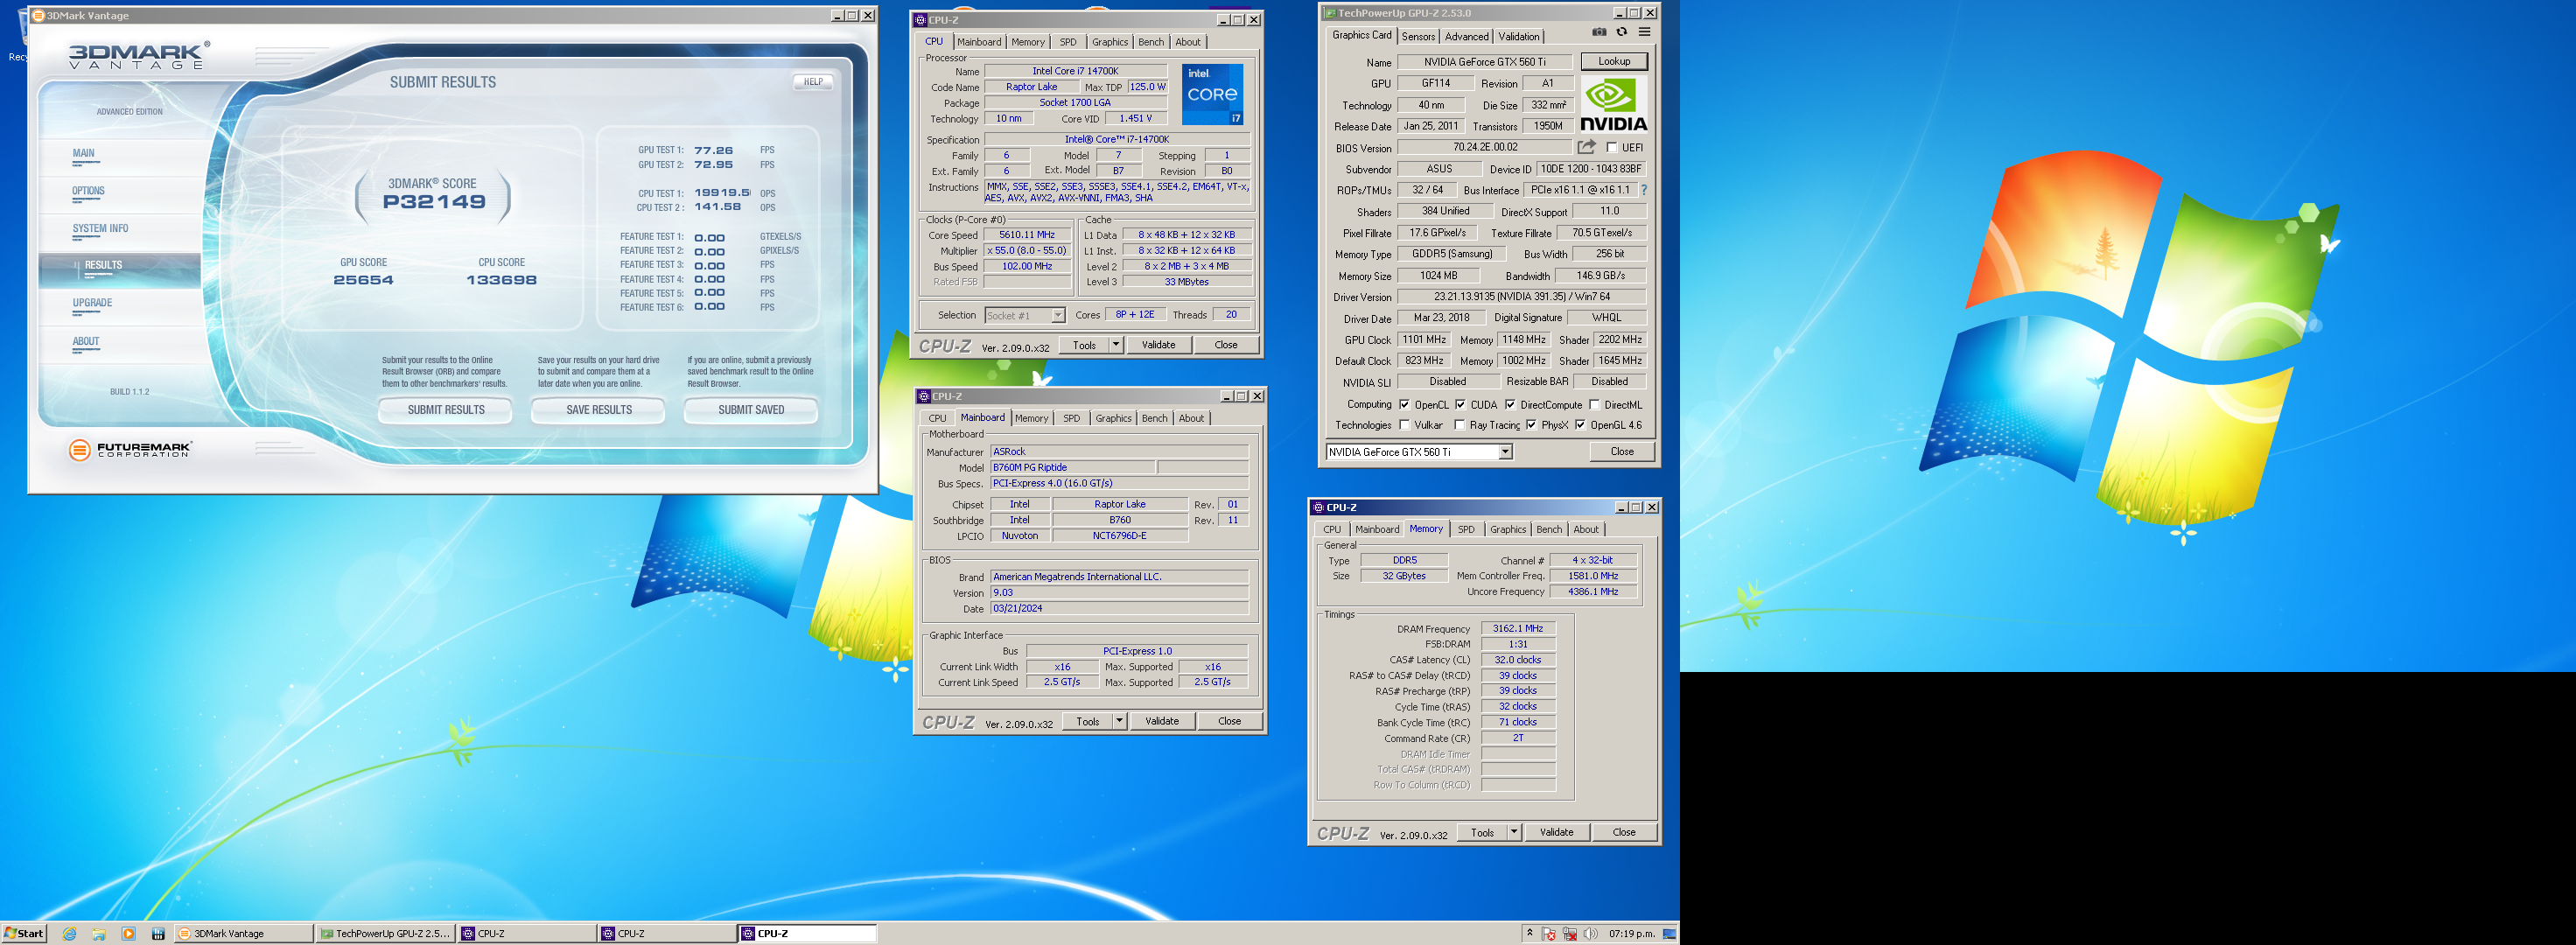Toggle the UEFI checkbox in GPU-Z
Screen dimensions: 2576x945
click(x=1611, y=147)
